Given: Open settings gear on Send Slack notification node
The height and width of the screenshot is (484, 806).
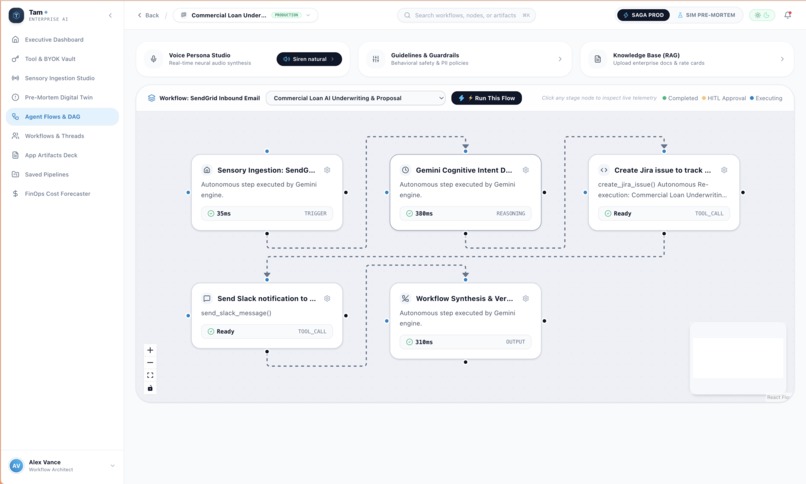Looking at the screenshot, I should point(327,299).
